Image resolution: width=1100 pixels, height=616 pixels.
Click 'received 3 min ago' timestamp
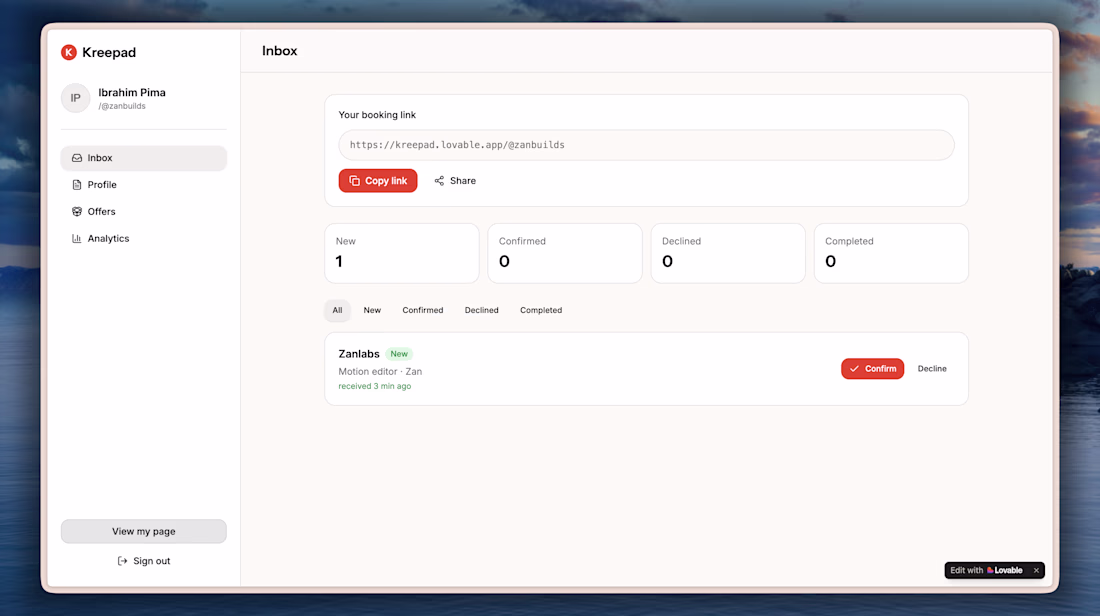point(375,387)
